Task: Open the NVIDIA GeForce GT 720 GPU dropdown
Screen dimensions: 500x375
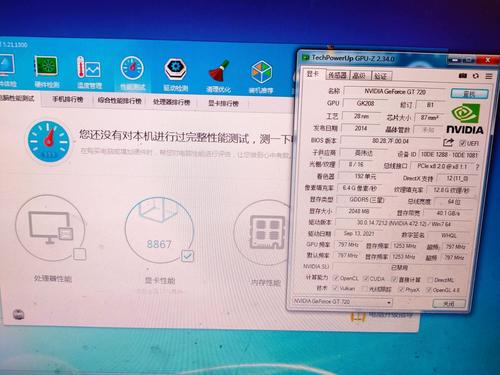Action: tap(342, 302)
